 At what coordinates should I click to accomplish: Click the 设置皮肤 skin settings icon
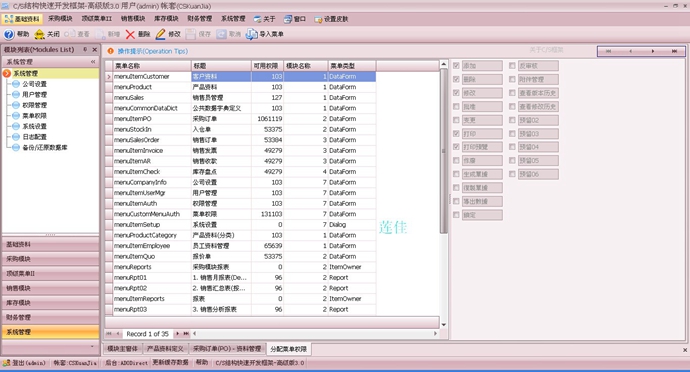(x=318, y=19)
